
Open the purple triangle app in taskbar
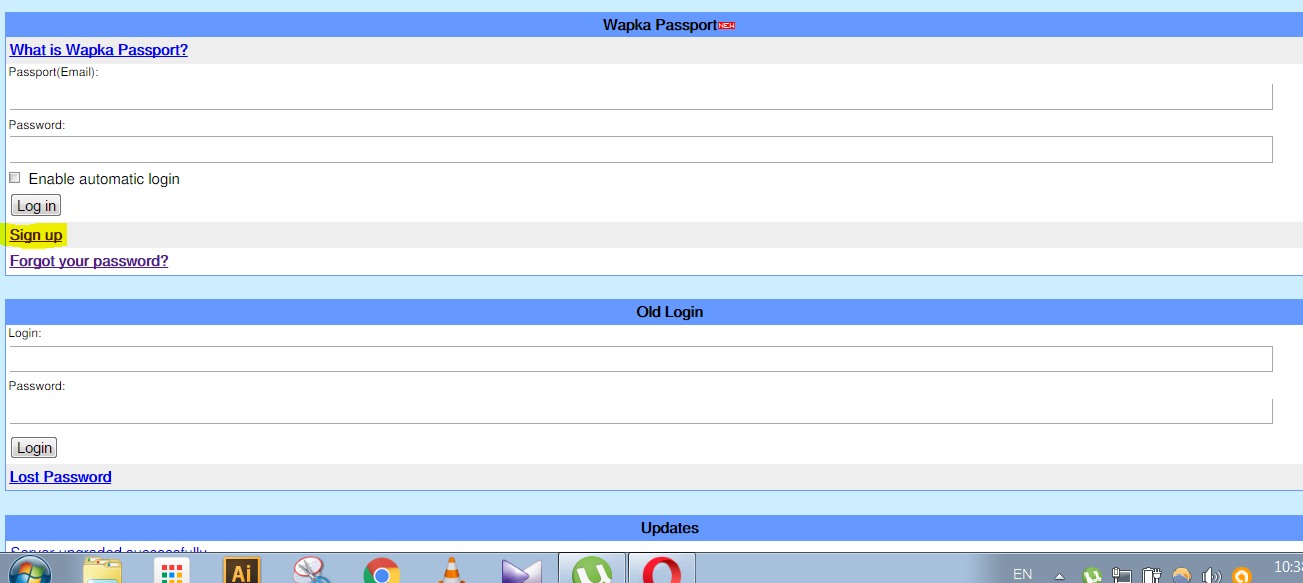(x=521, y=572)
